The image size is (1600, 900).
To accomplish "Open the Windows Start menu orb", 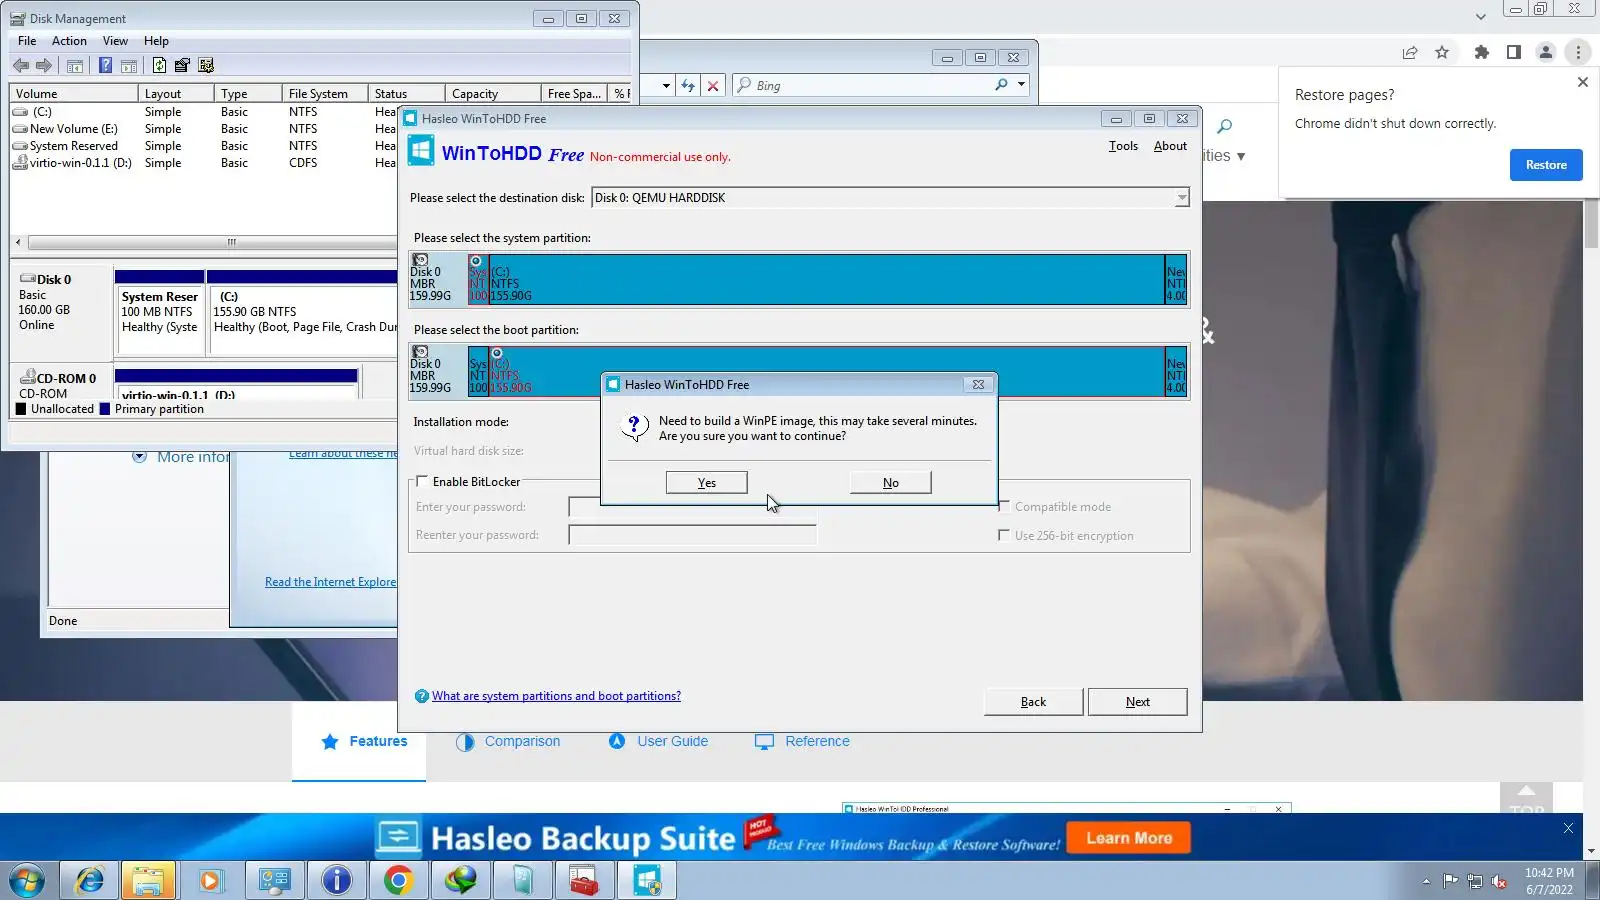I will (27, 881).
